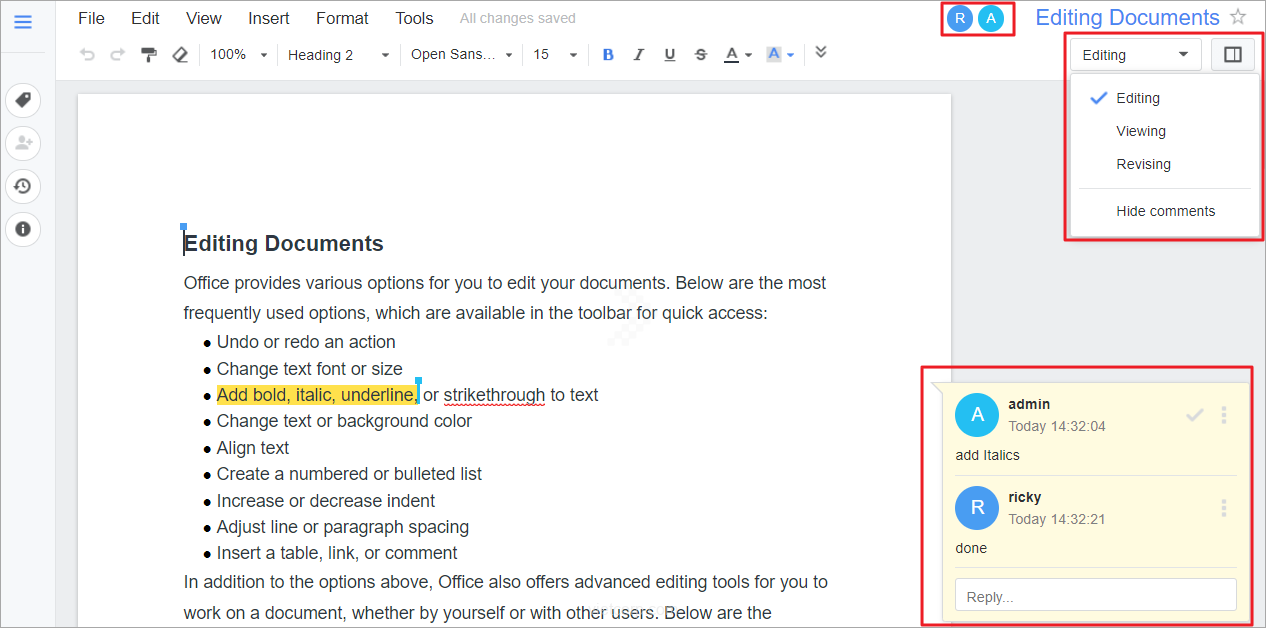The image size is (1266, 628).
Task: Open the Insert menu
Action: click(269, 18)
